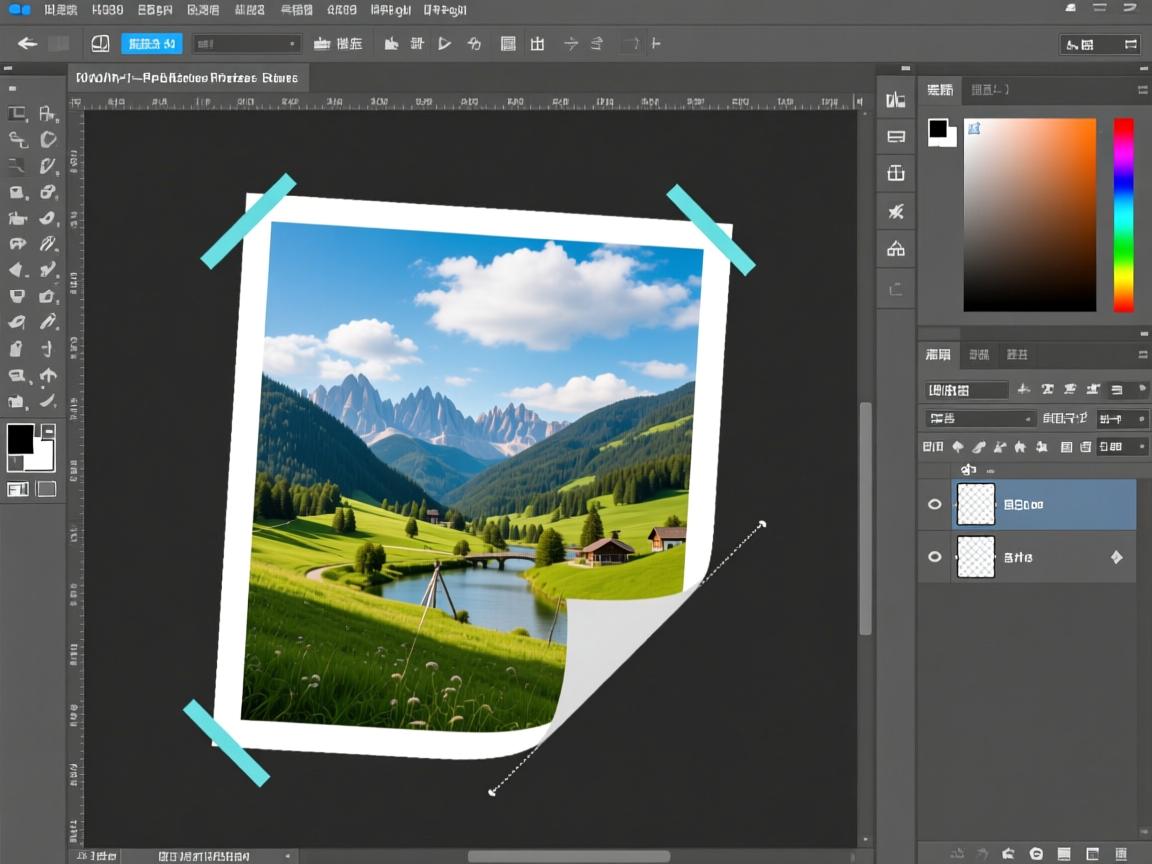Toggle visibility of the bottom layer
The height and width of the screenshot is (864, 1152).
coord(932,557)
